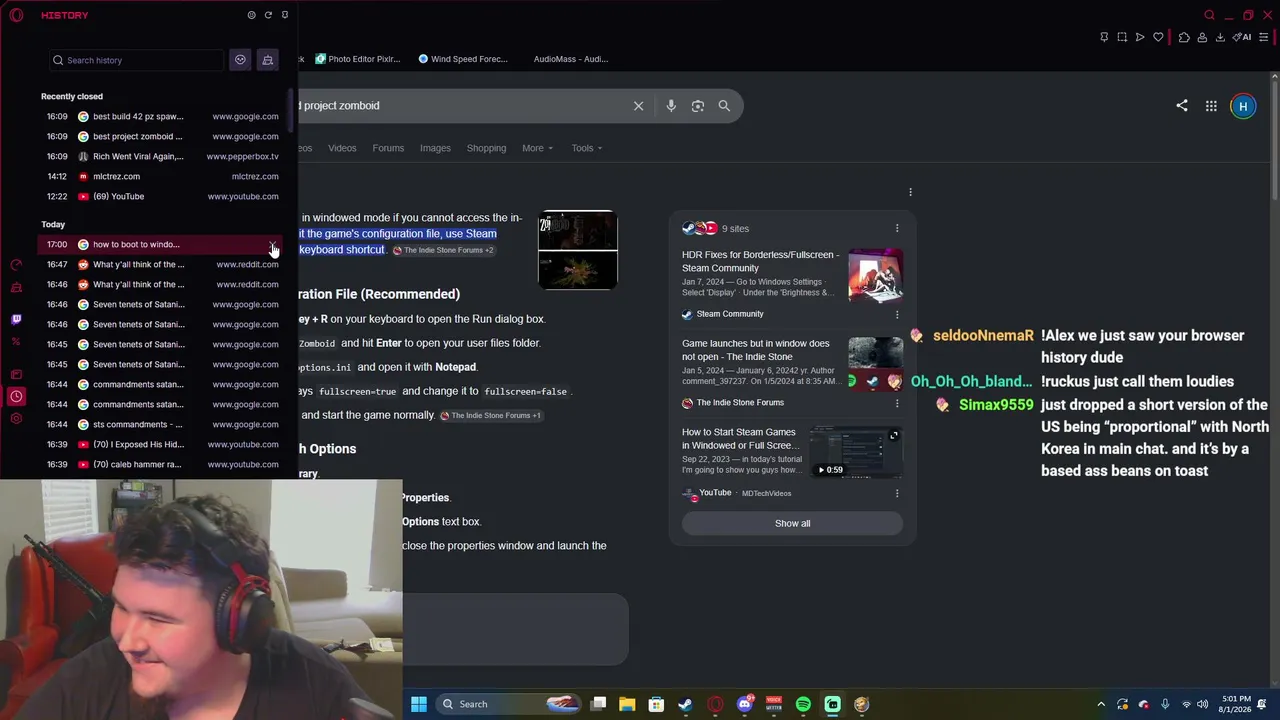The height and width of the screenshot is (720, 1280).
Task: Search by image with Google Lens
Action: click(698, 106)
